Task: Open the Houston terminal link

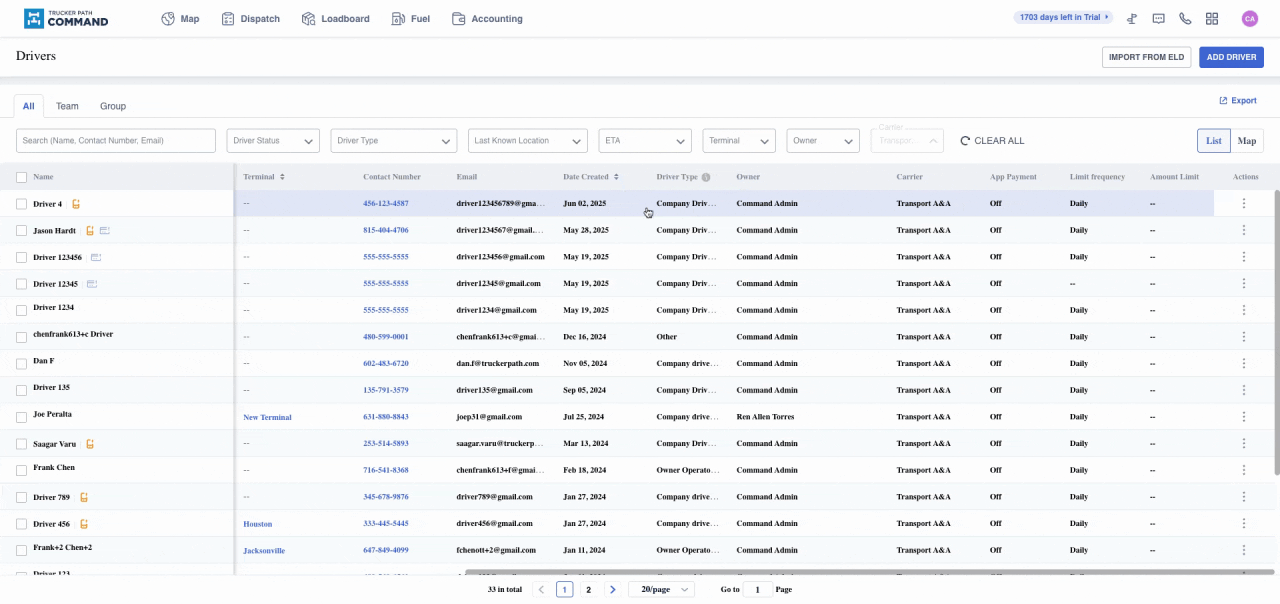Action: (257, 524)
